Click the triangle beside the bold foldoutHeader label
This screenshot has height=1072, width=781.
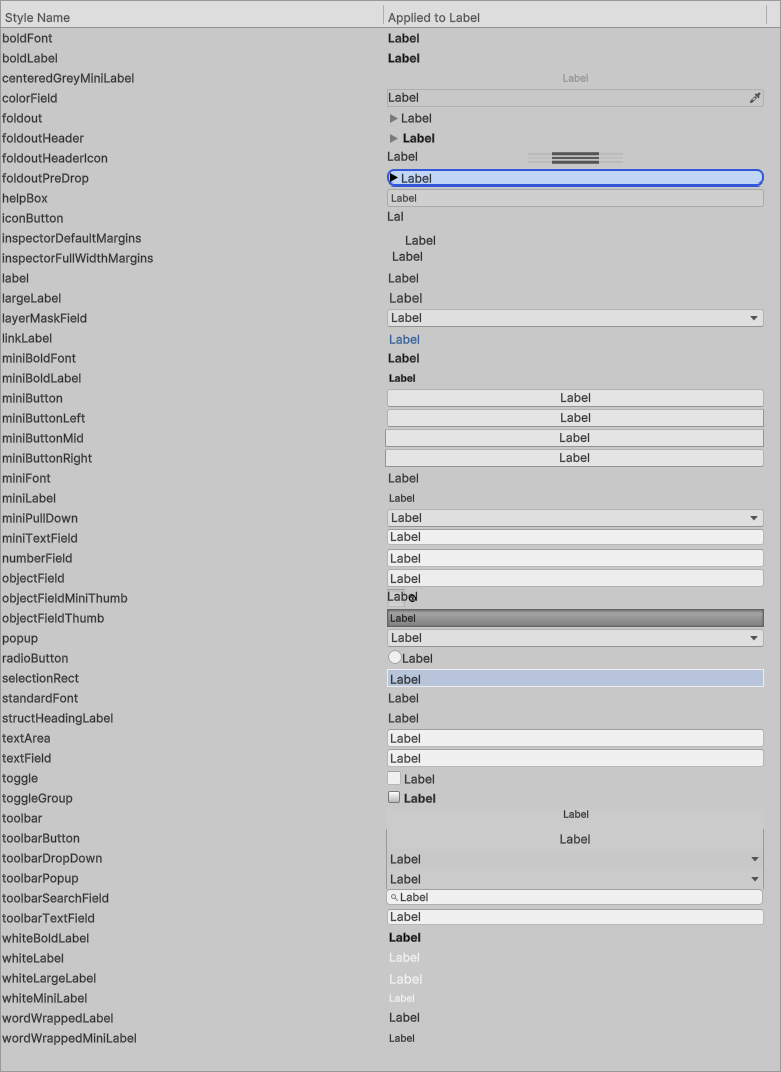click(x=394, y=138)
